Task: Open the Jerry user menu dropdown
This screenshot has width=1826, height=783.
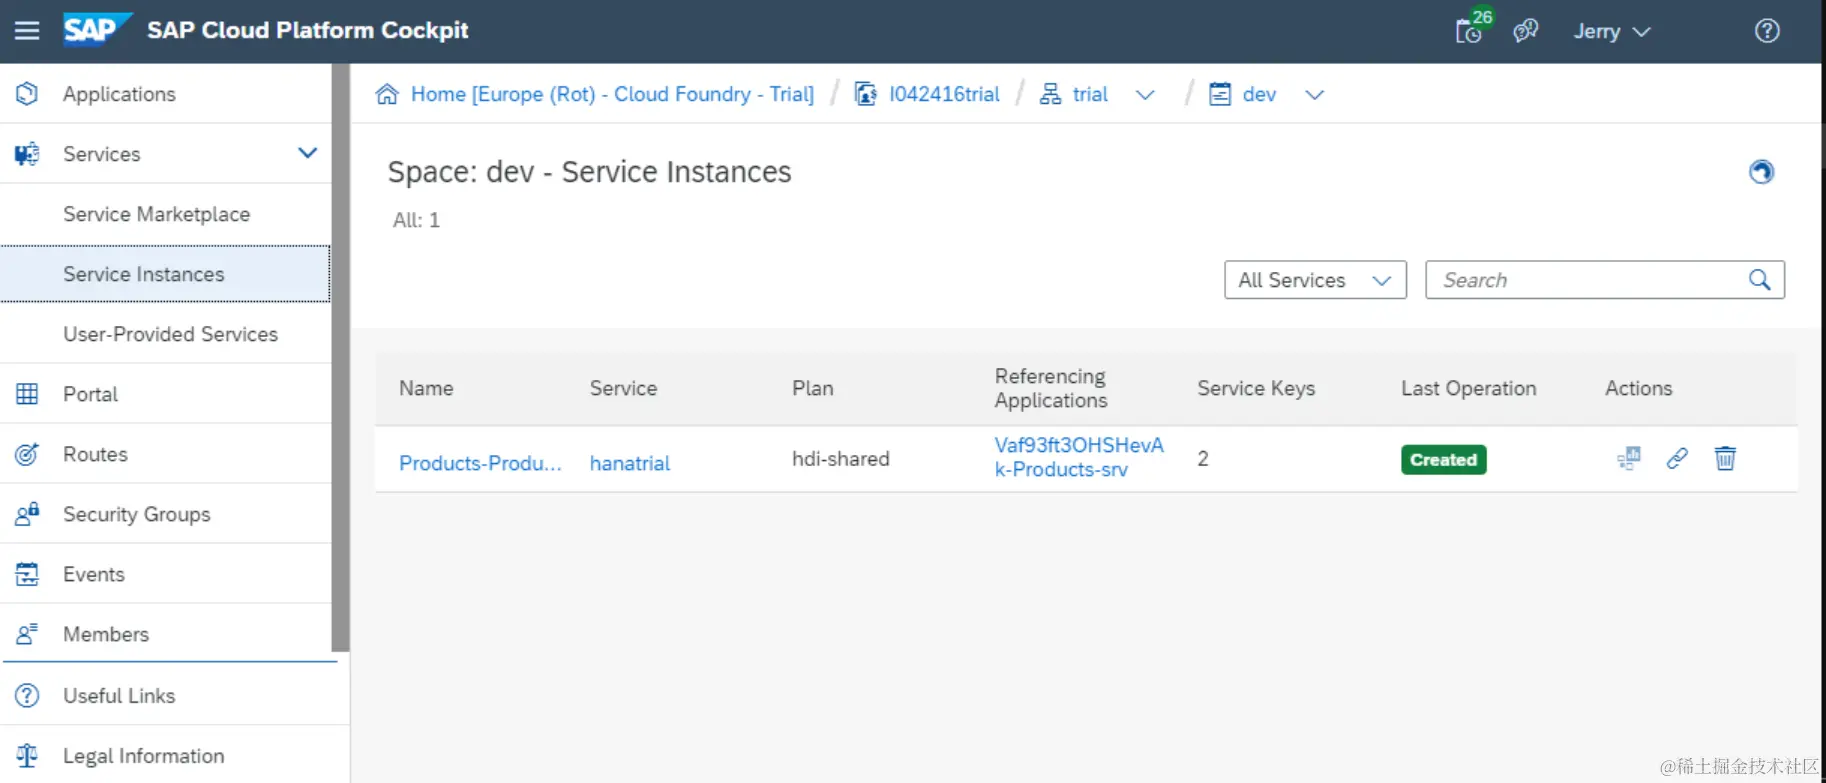Action: (x=1611, y=31)
